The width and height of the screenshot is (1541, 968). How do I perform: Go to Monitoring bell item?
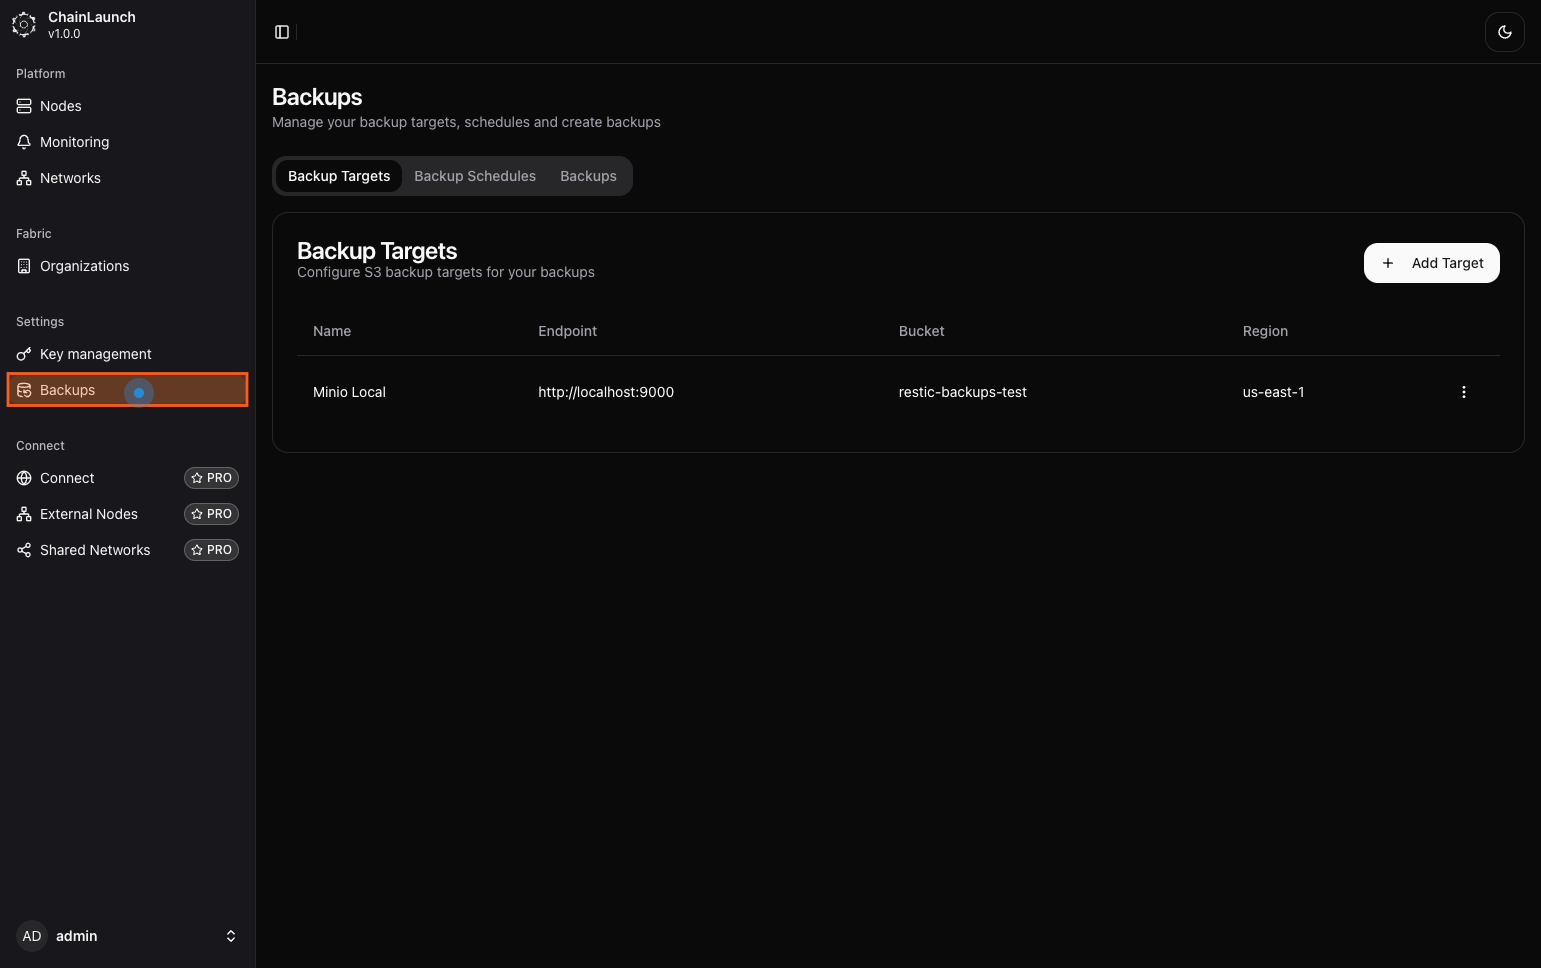tap(74, 142)
